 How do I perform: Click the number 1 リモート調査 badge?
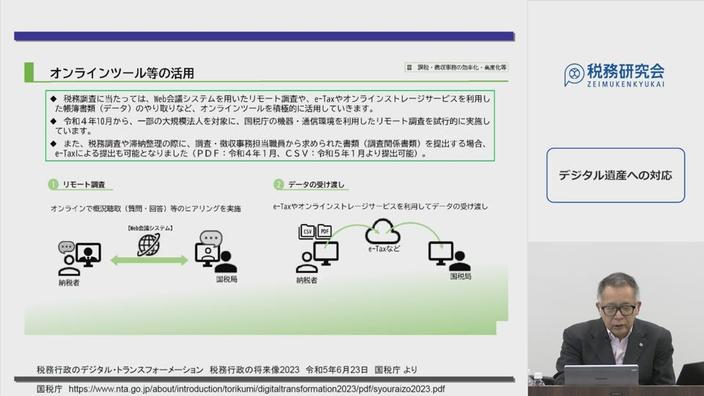click(x=53, y=185)
